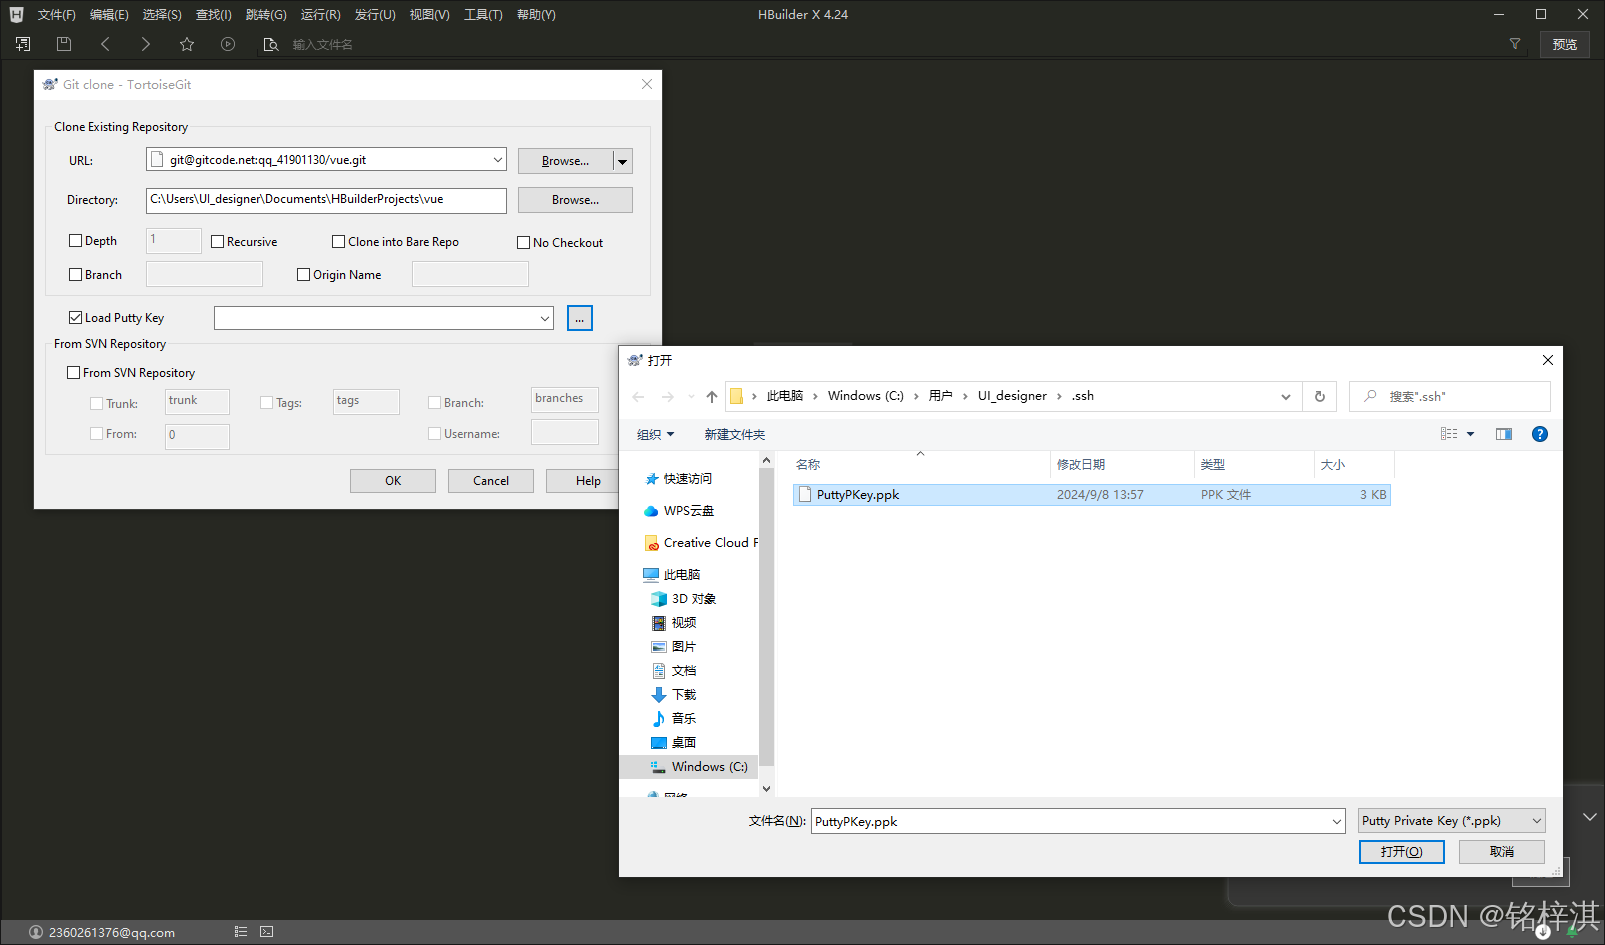Click the file search icon in HBuilder toolbar
The image size is (1605, 945).
click(271, 44)
